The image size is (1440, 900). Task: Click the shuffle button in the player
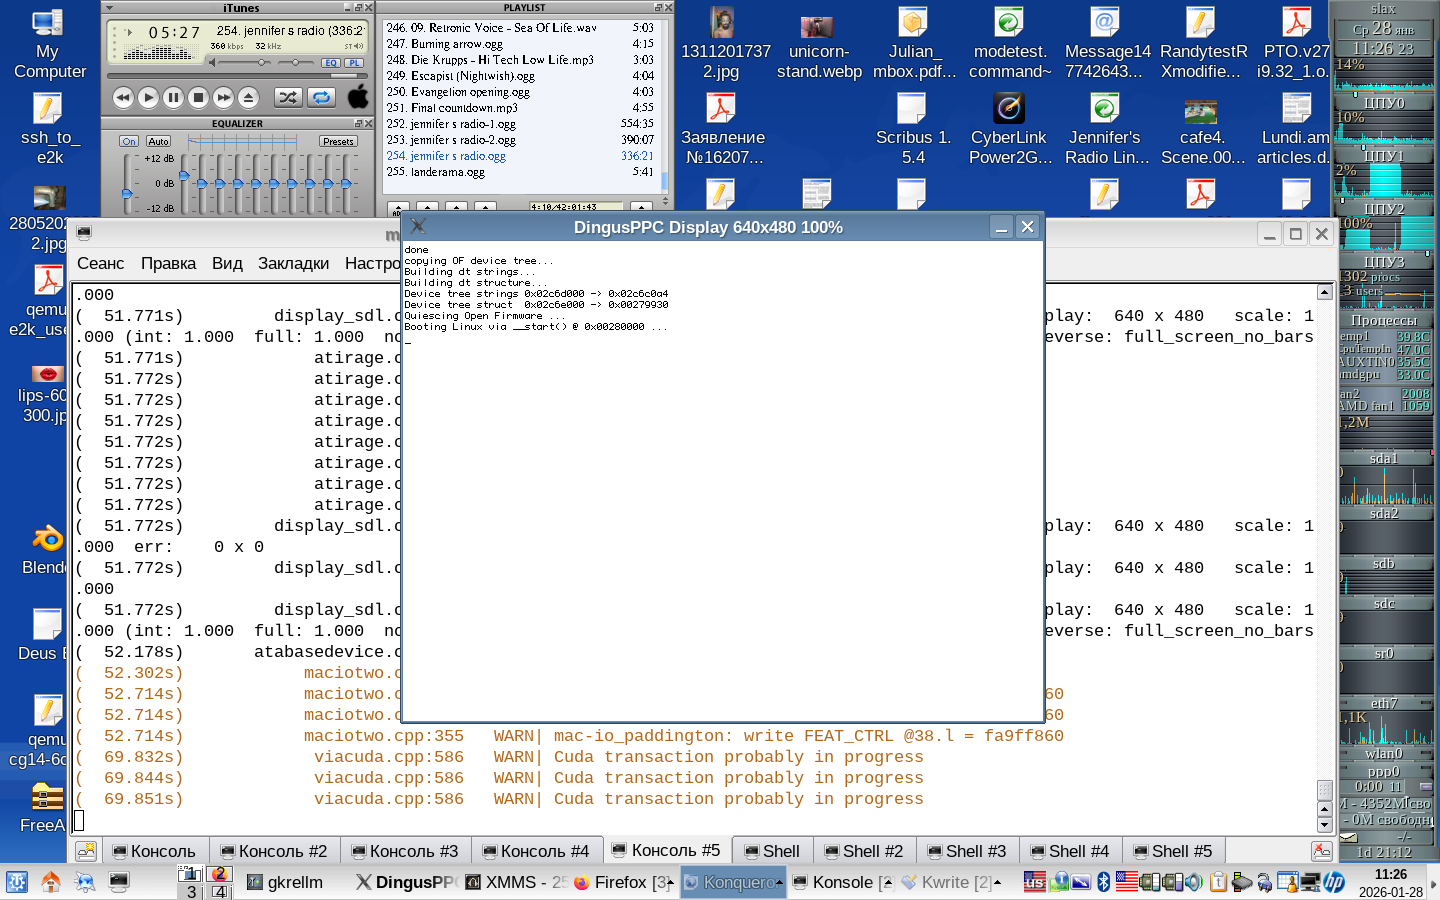pos(287,97)
